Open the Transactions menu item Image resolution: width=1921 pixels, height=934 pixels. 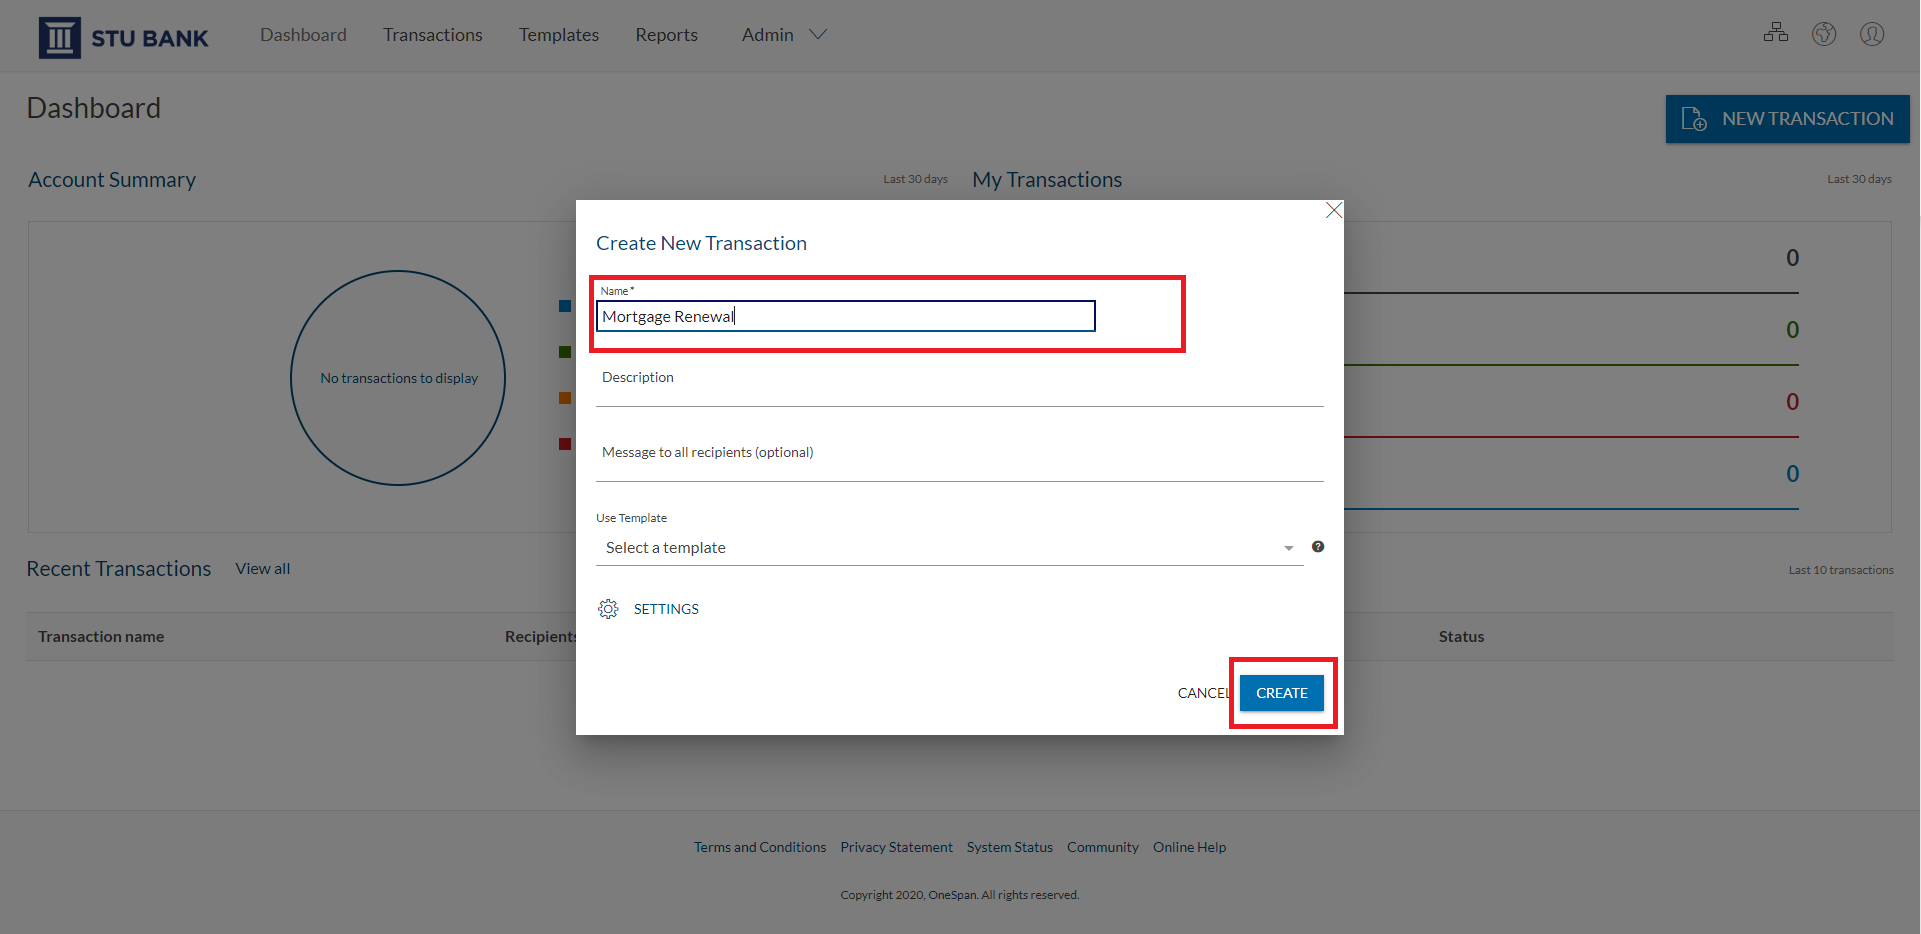click(x=432, y=35)
